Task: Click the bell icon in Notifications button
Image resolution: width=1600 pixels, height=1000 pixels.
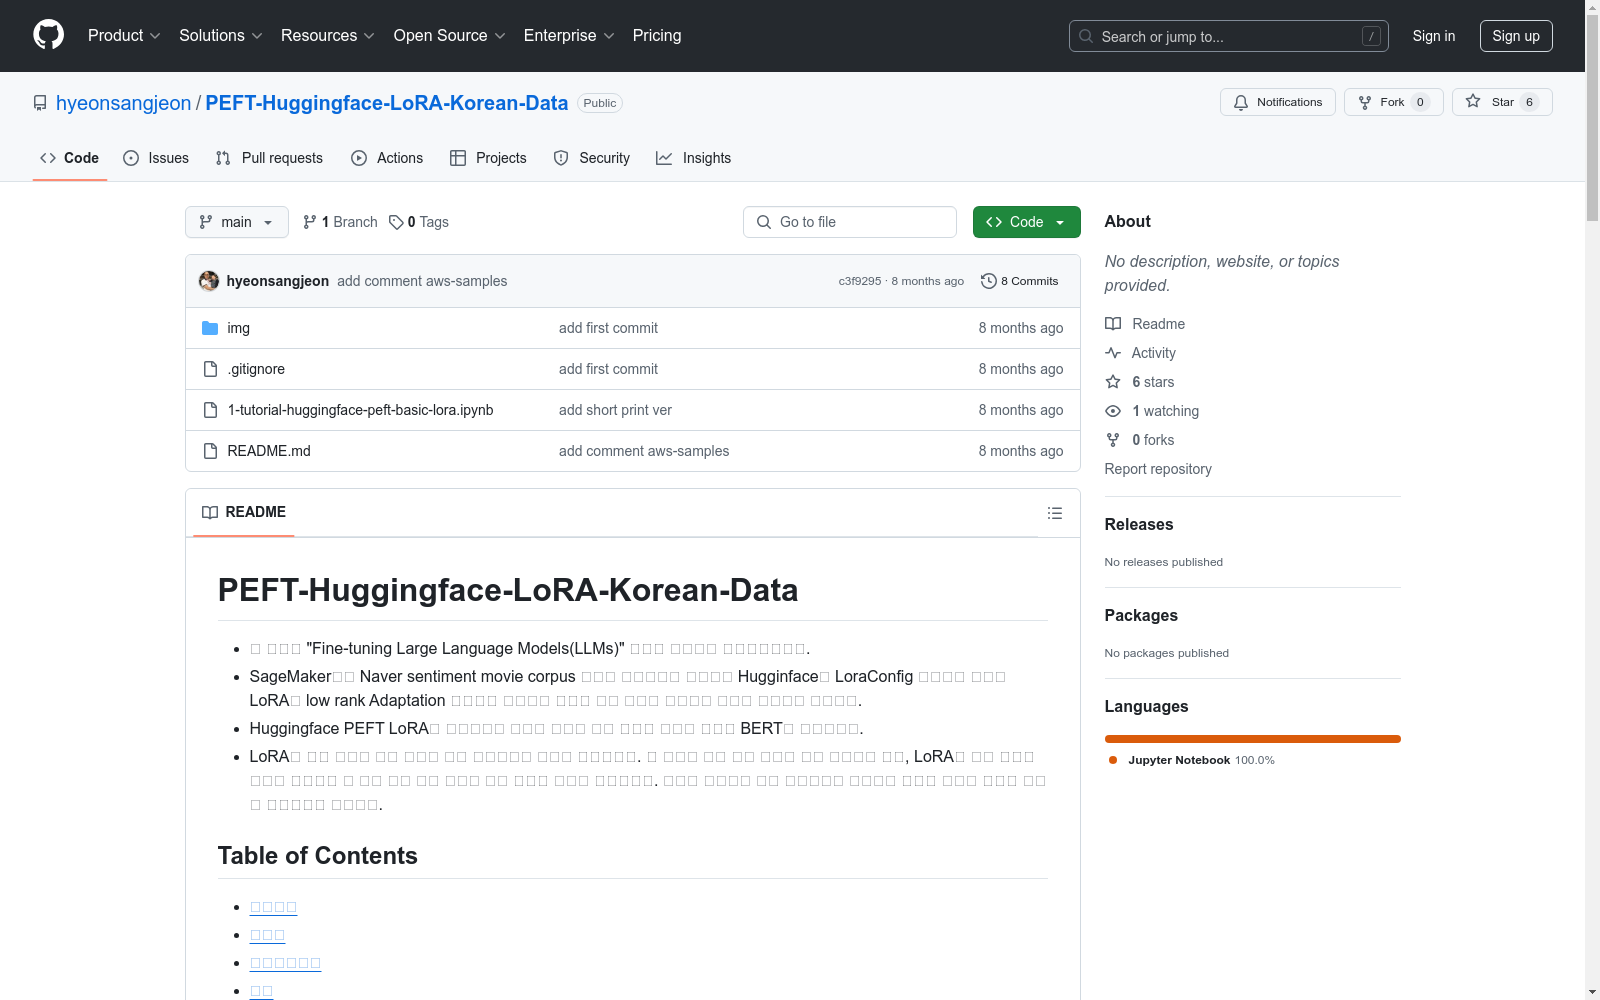Action: (x=1241, y=102)
